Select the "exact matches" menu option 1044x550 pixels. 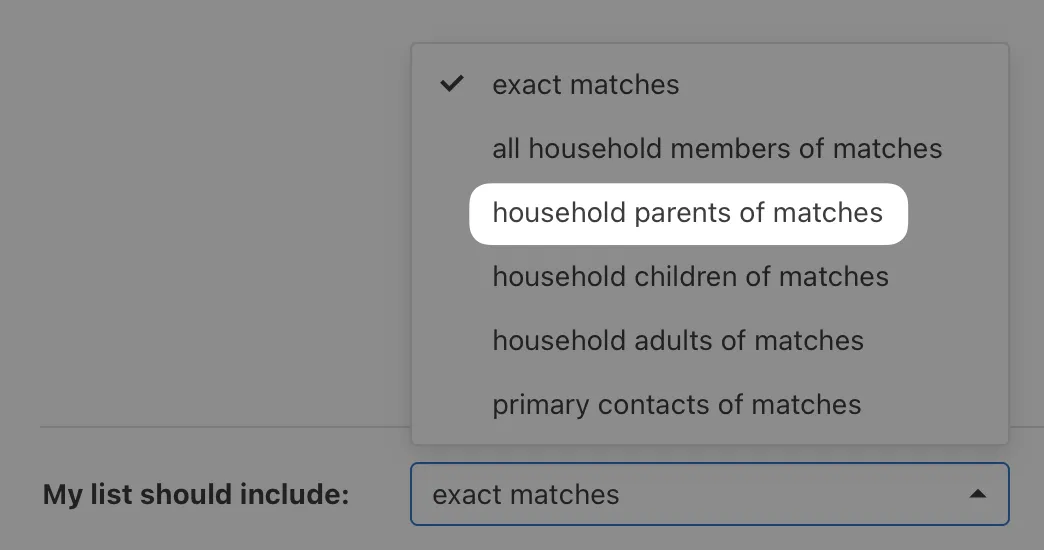pyautogui.click(x=585, y=85)
